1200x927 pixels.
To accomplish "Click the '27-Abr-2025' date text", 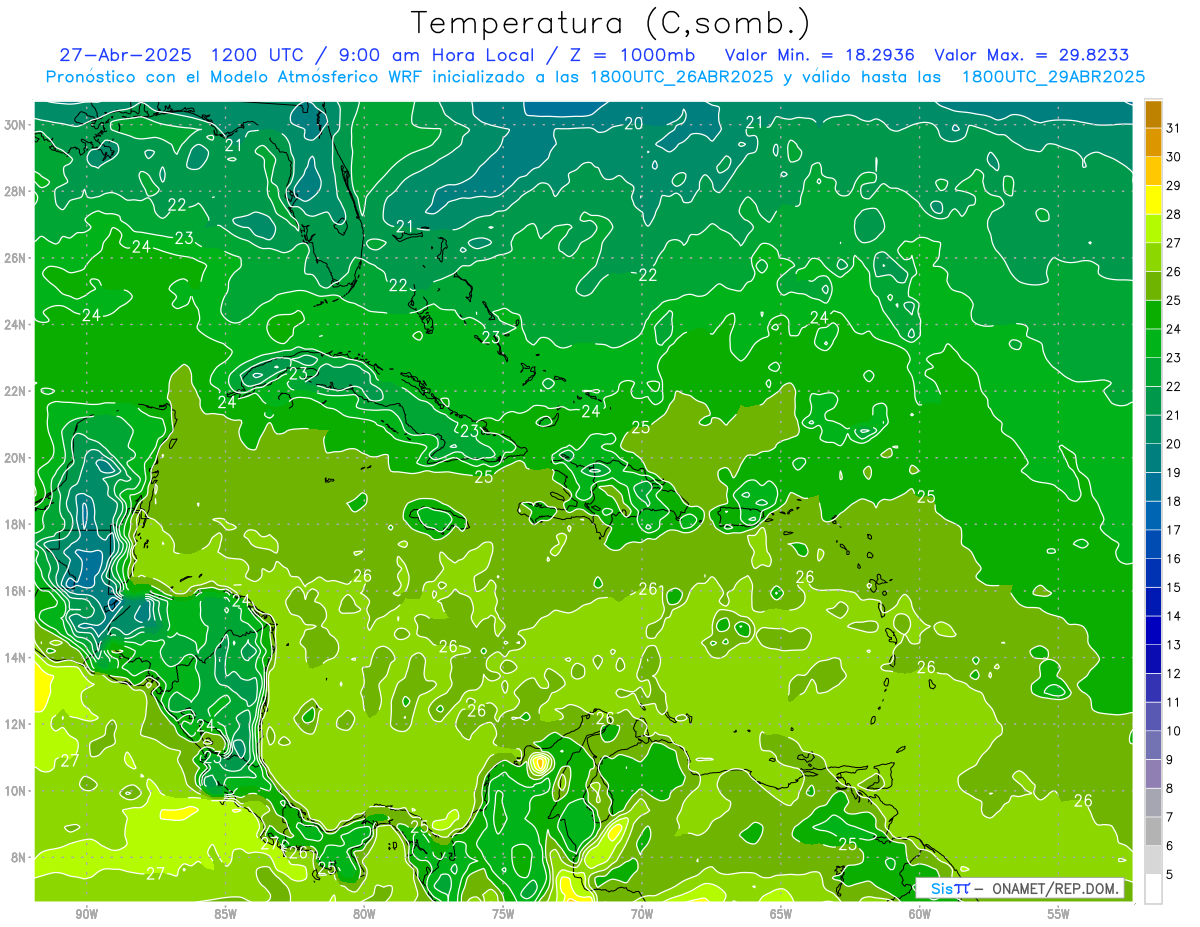I will pyautogui.click(x=125, y=55).
